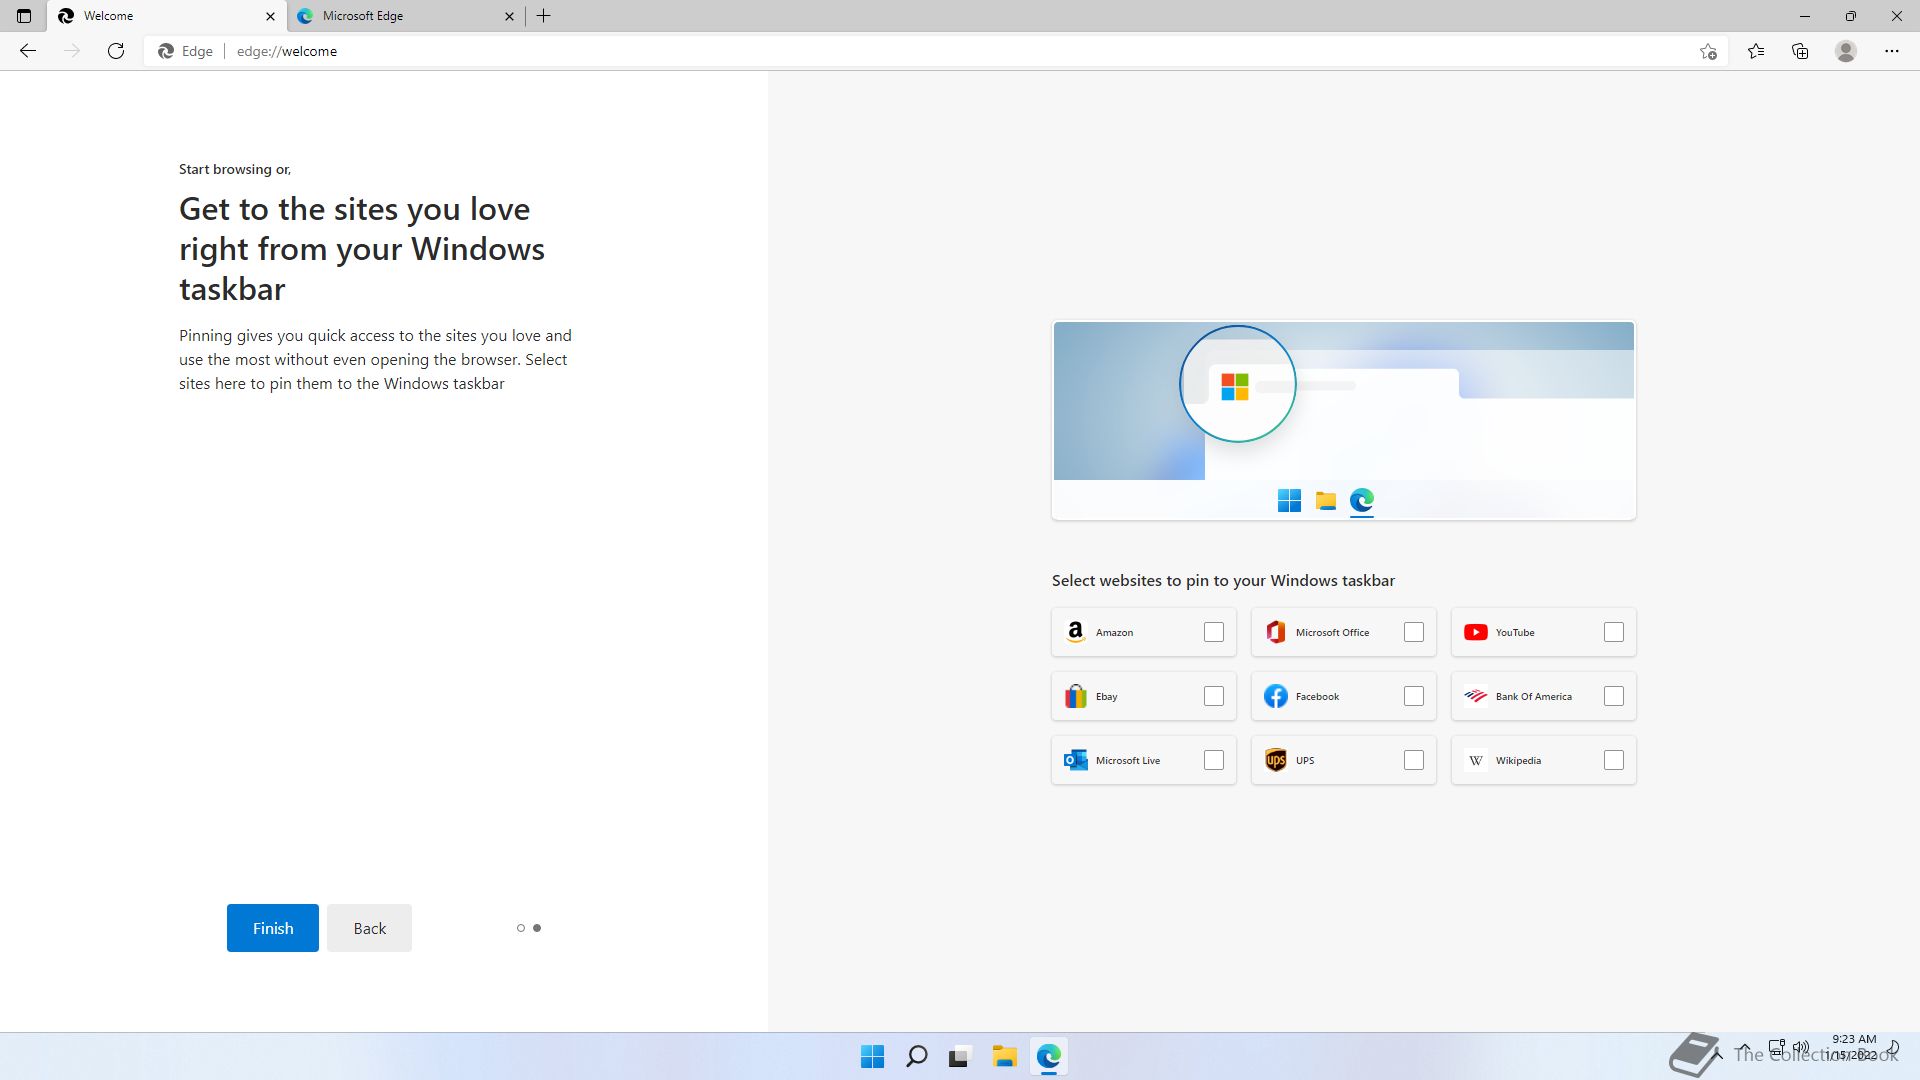1920x1080 pixels.
Task: Open the tab actions menu icon
Action: coord(24,16)
